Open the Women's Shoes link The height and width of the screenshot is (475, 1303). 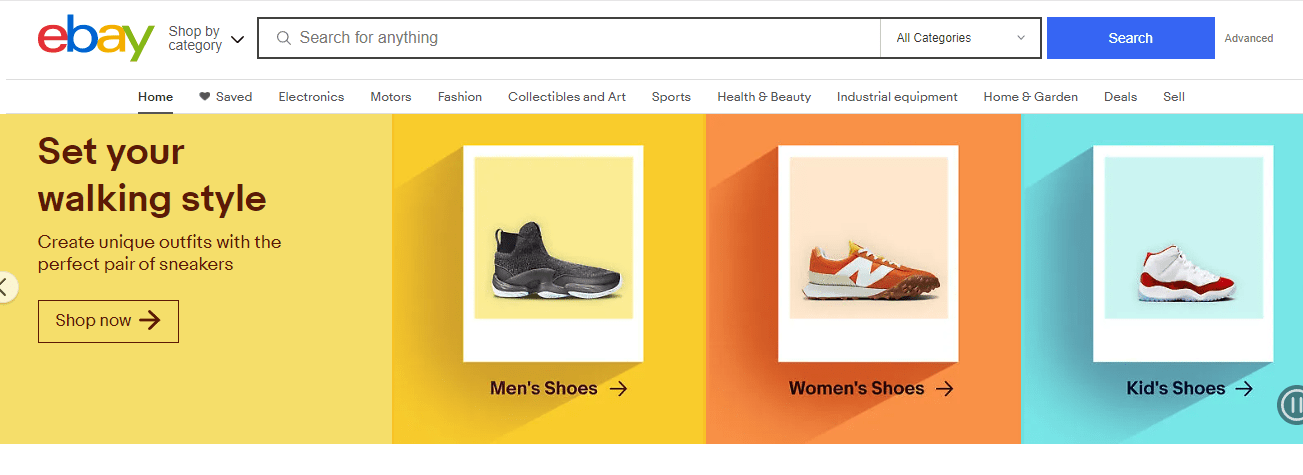coord(872,389)
